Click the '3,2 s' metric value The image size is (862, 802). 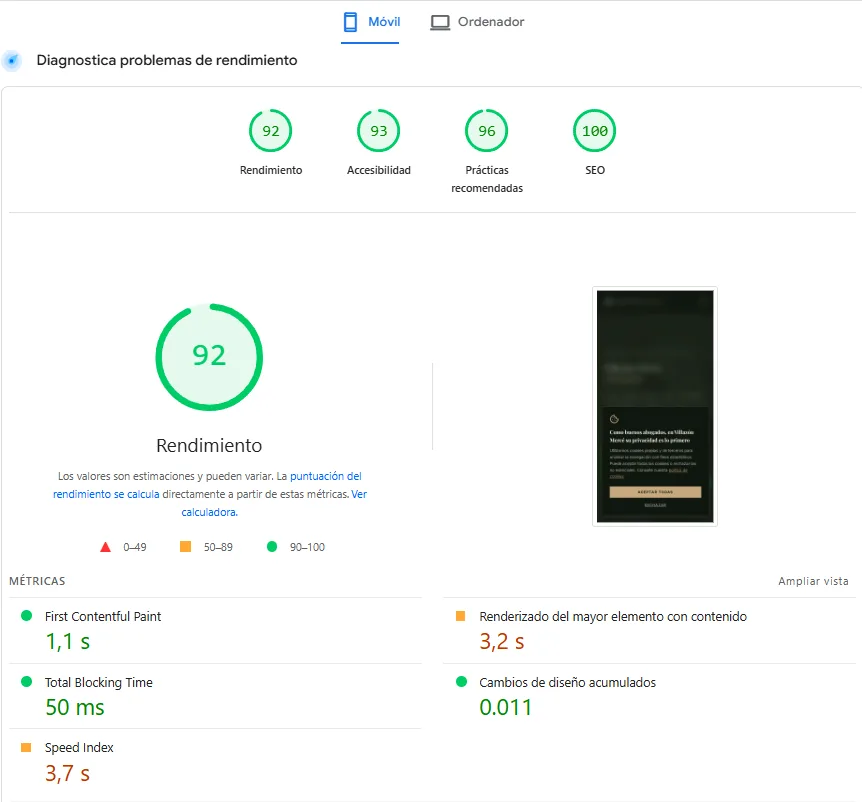(x=502, y=641)
